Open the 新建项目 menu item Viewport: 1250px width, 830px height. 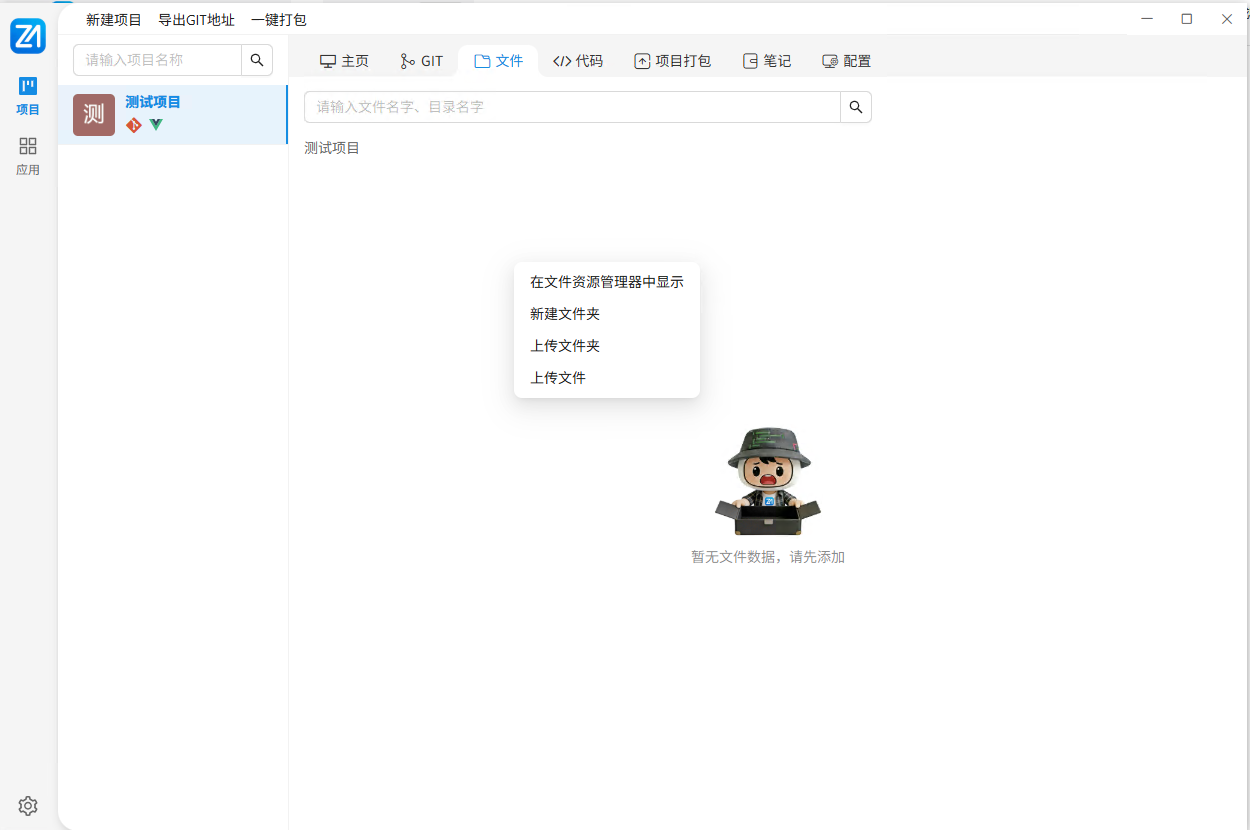[x=112, y=19]
